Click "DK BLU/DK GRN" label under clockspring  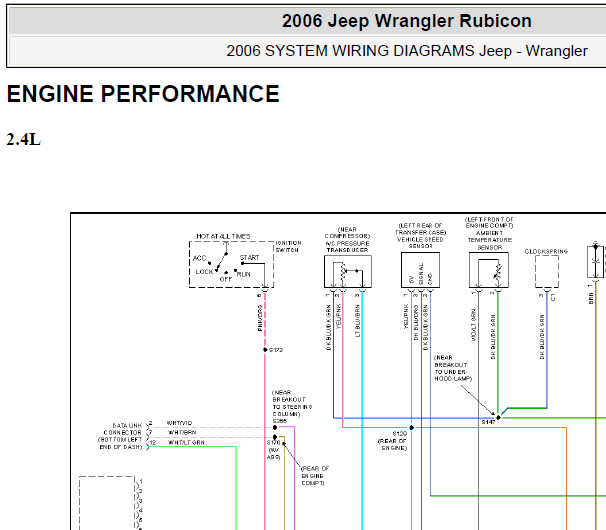point(542,337)
